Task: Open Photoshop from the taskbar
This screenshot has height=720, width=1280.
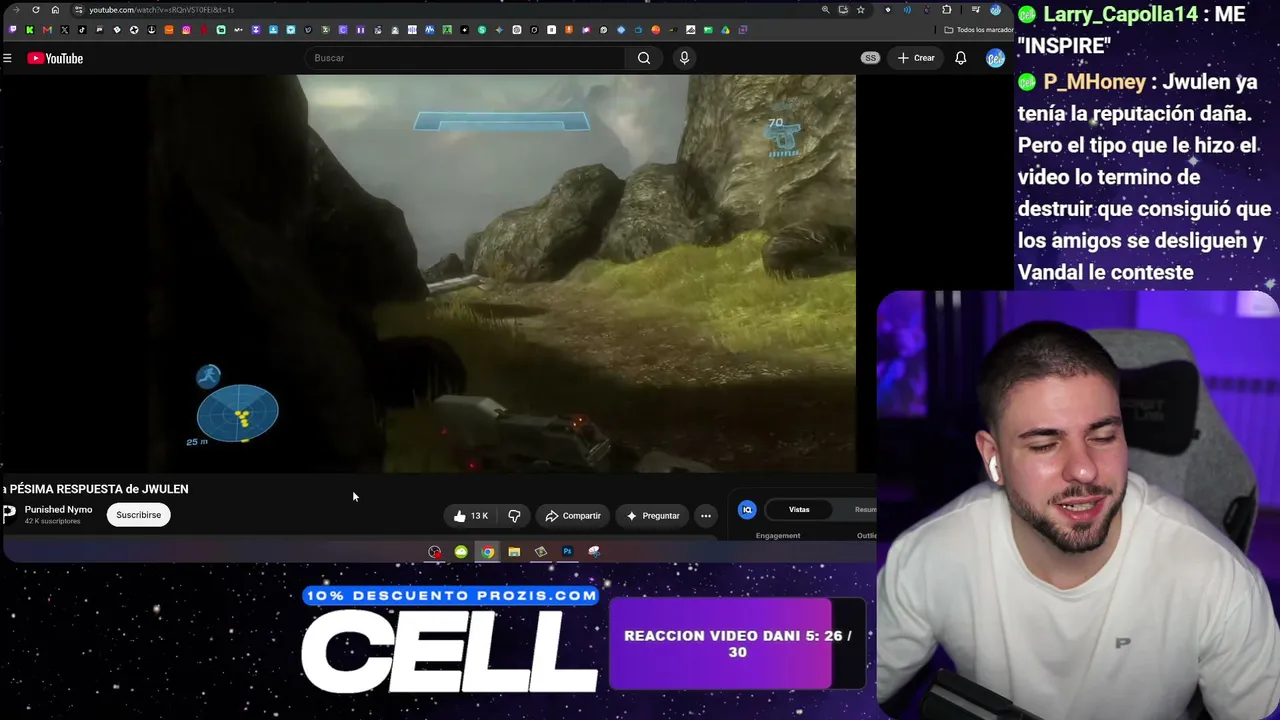Action: coord(567,552)
